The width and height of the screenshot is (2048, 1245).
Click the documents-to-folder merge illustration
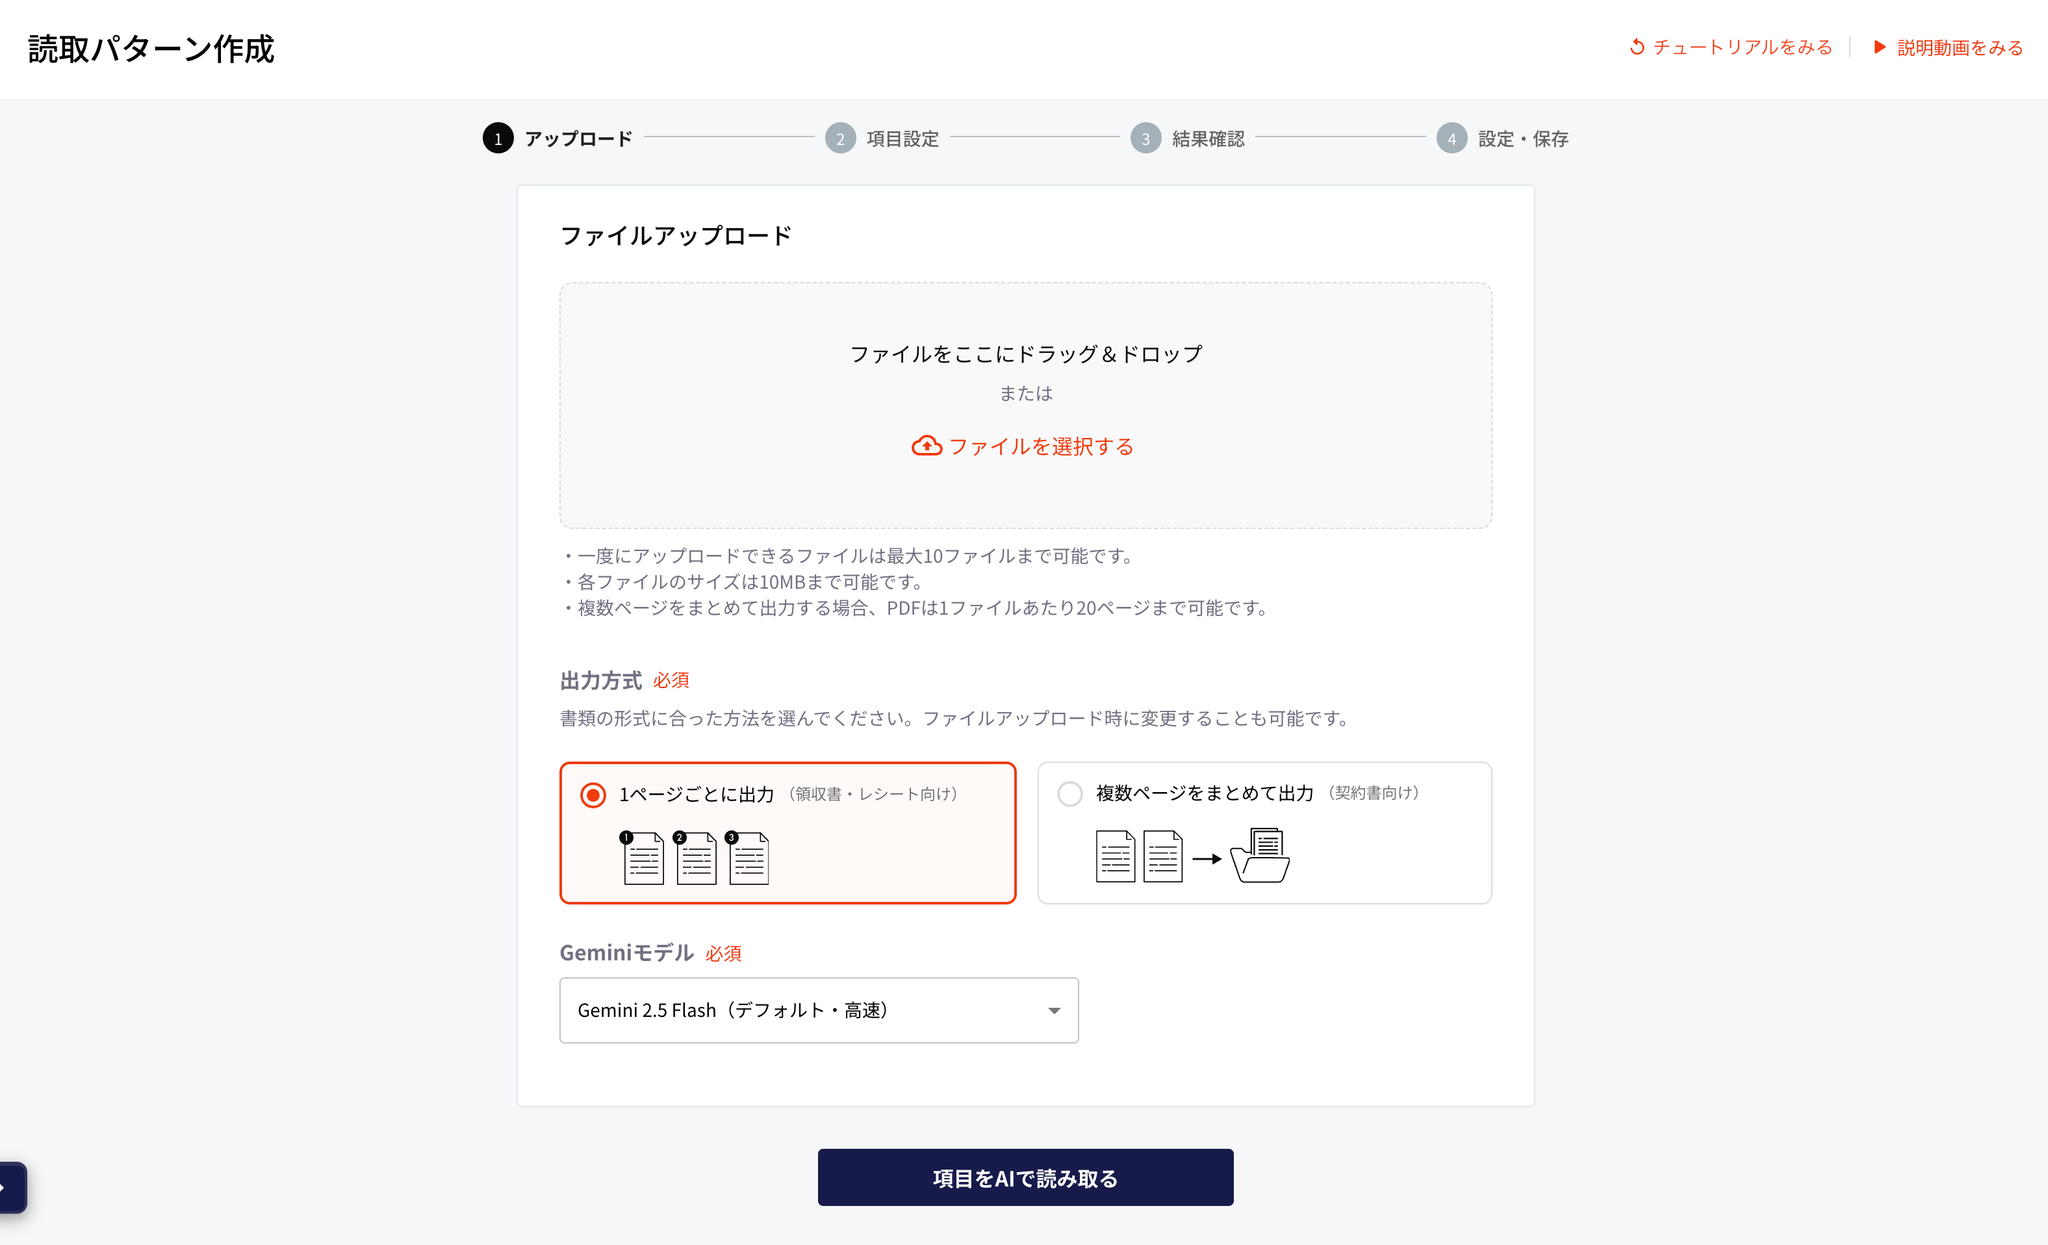[x=1192, y=856]
